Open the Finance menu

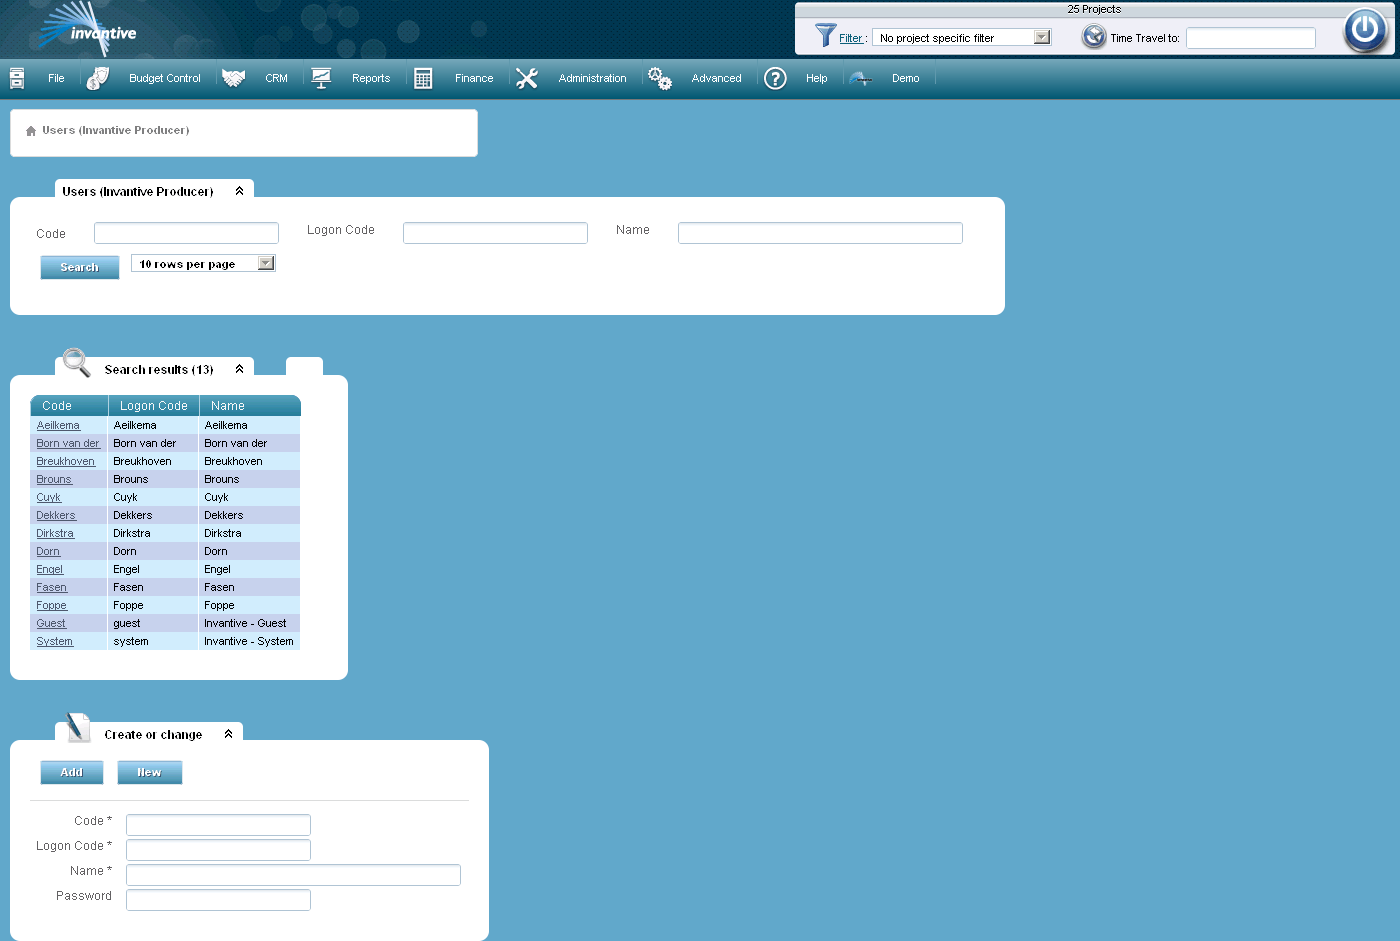[x=474, y=78]
